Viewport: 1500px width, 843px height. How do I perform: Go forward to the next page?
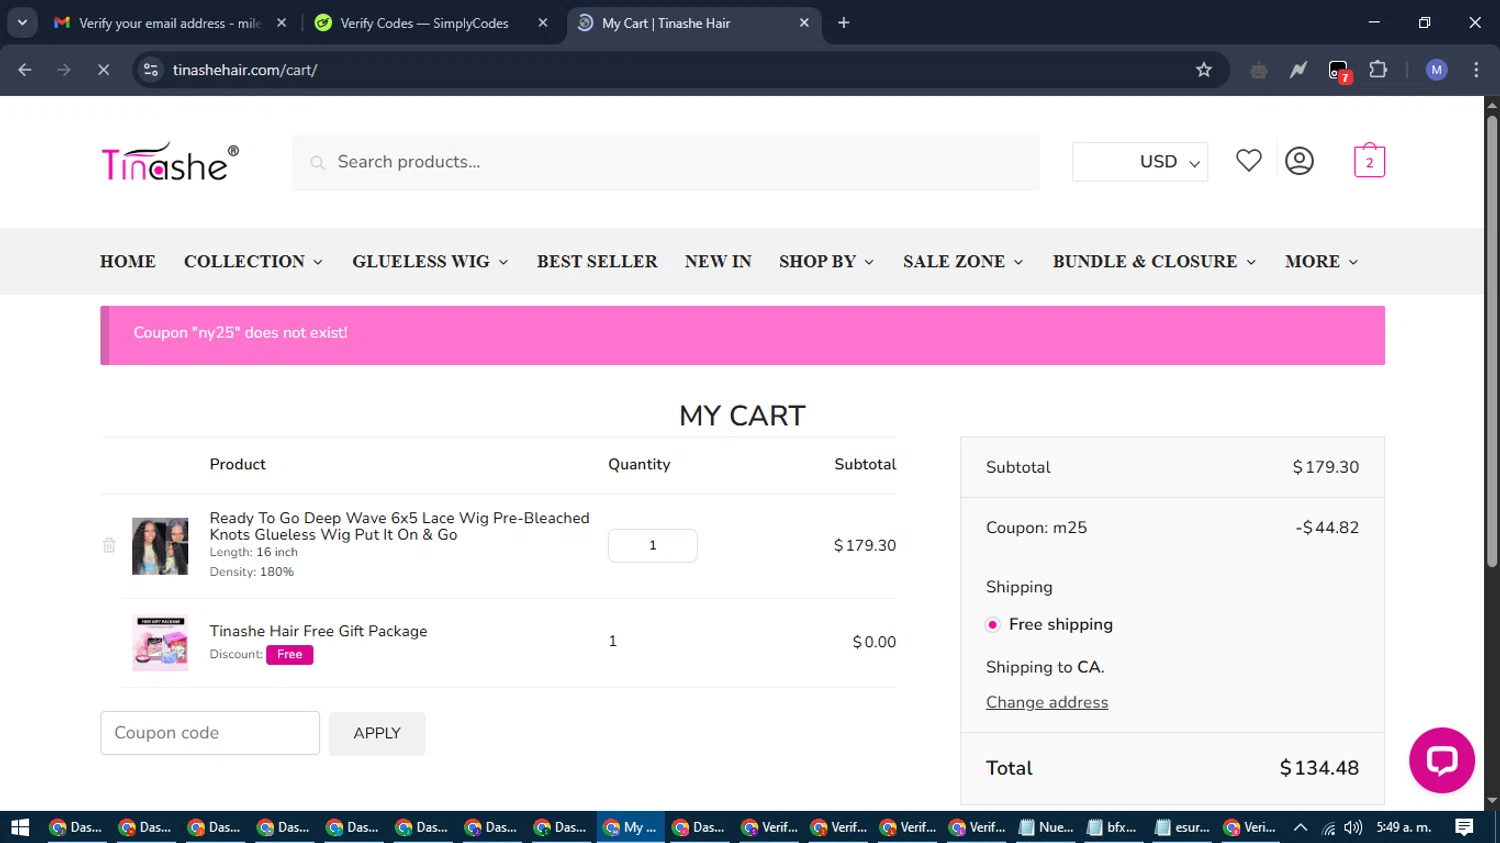click(64, 70)
